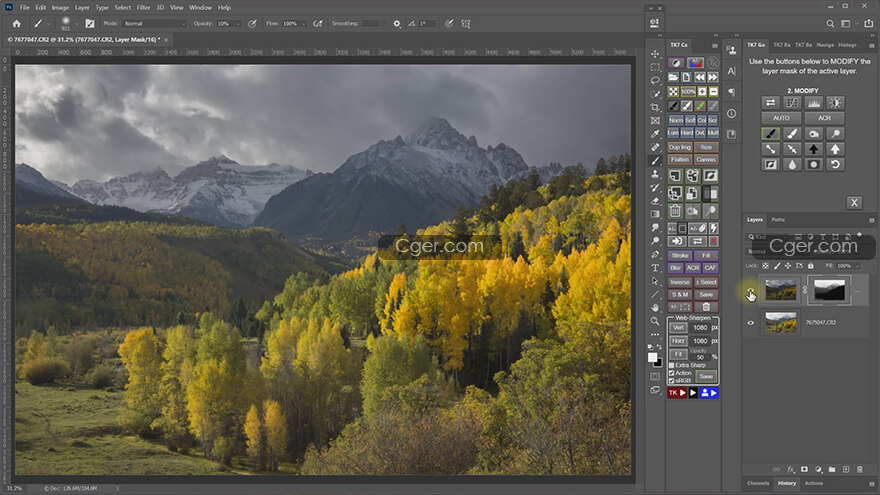Click the Vert 1080 input field
This screenshot has width=880, height=495.
(x=700, y=328)
